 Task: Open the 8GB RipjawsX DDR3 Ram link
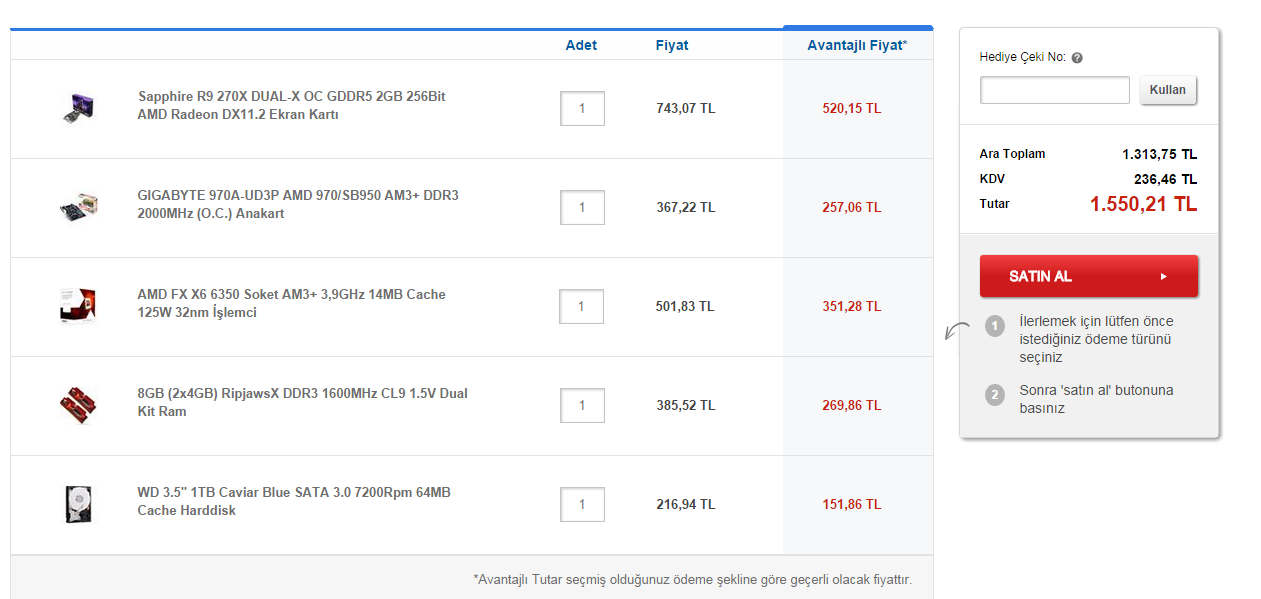(302, 402)
